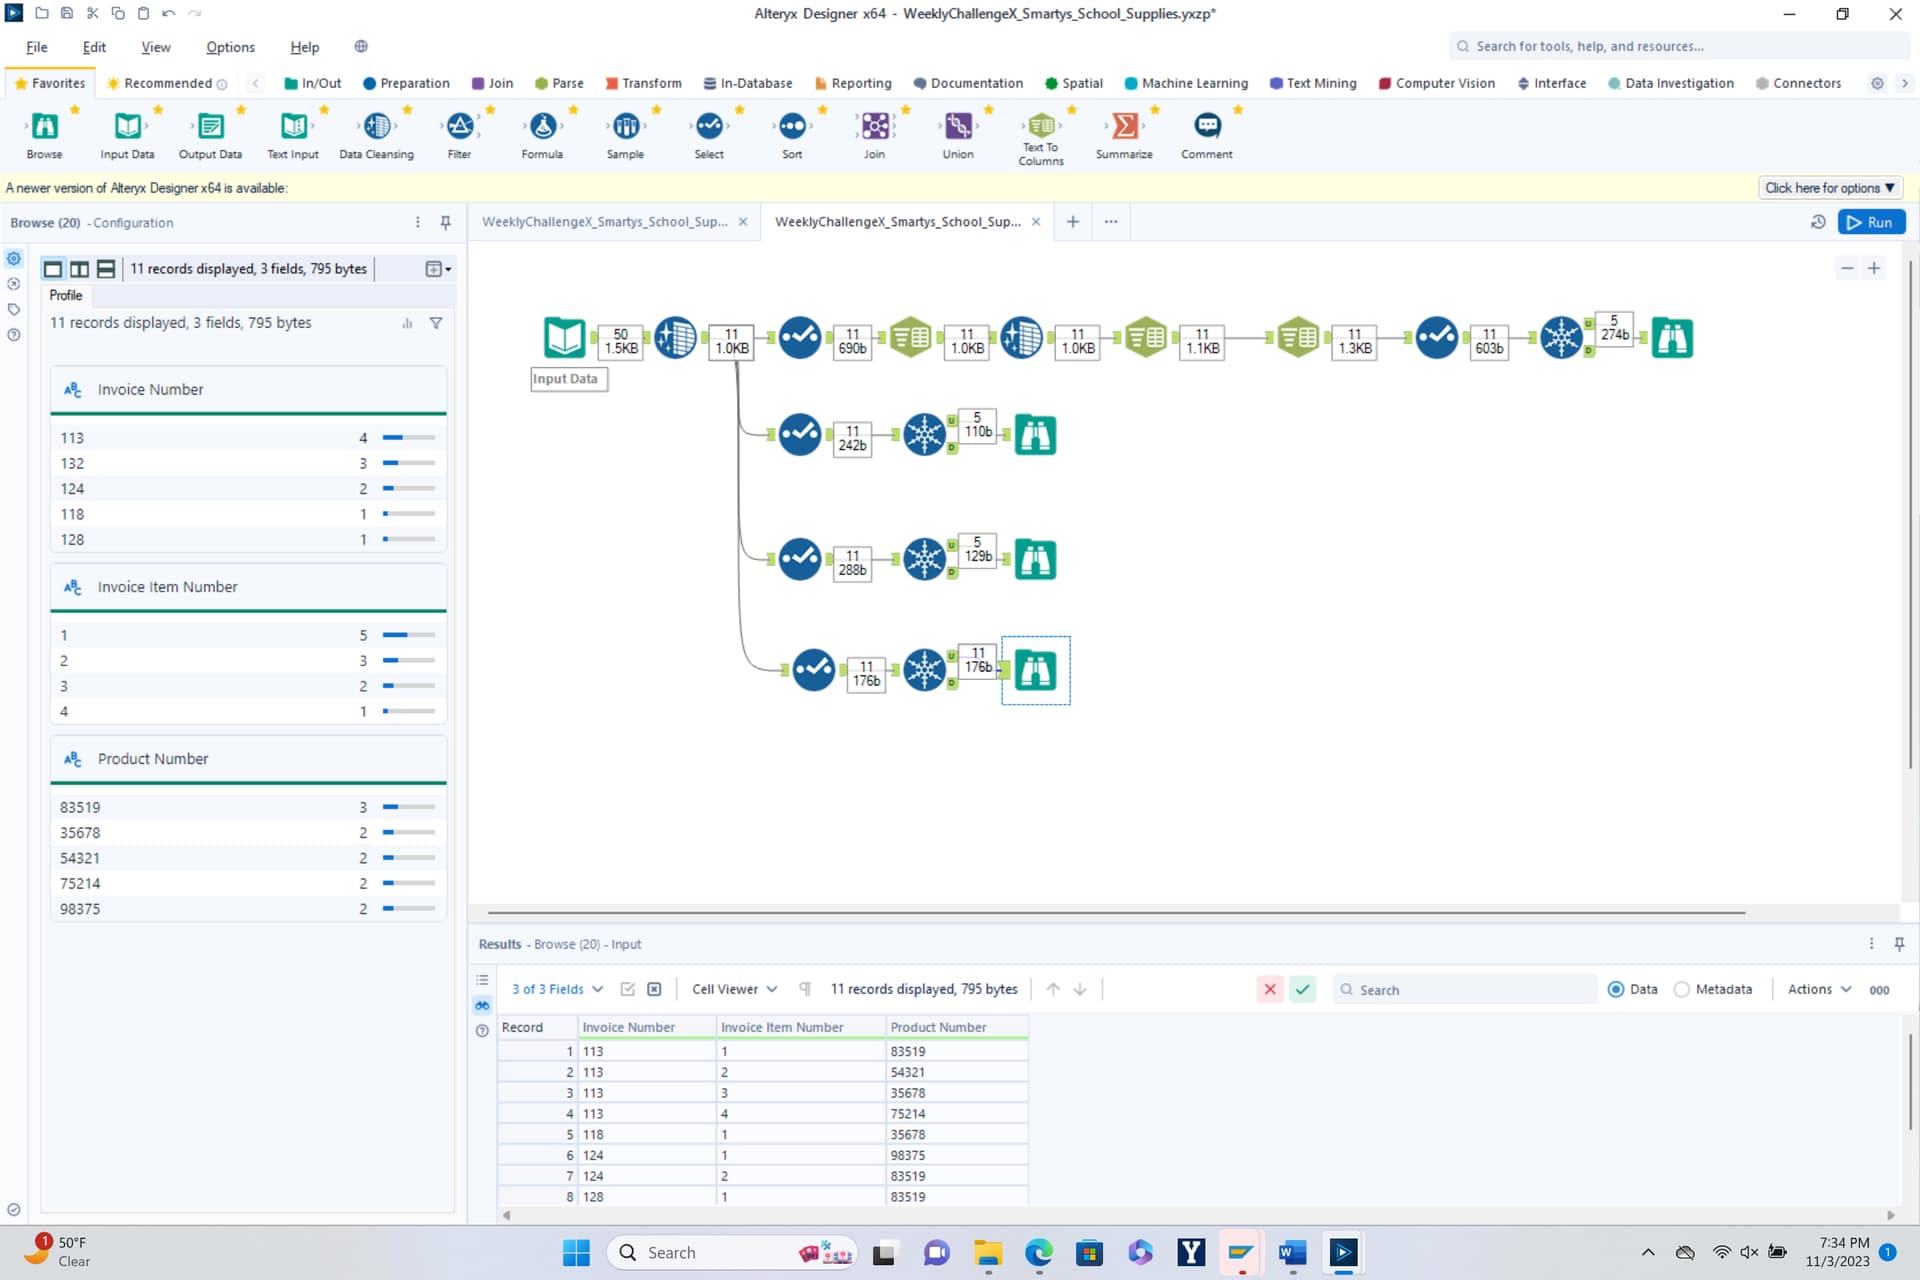Click the global search for tools field
This screenshot has width=1920, height=1280.
click(1680, 46)
